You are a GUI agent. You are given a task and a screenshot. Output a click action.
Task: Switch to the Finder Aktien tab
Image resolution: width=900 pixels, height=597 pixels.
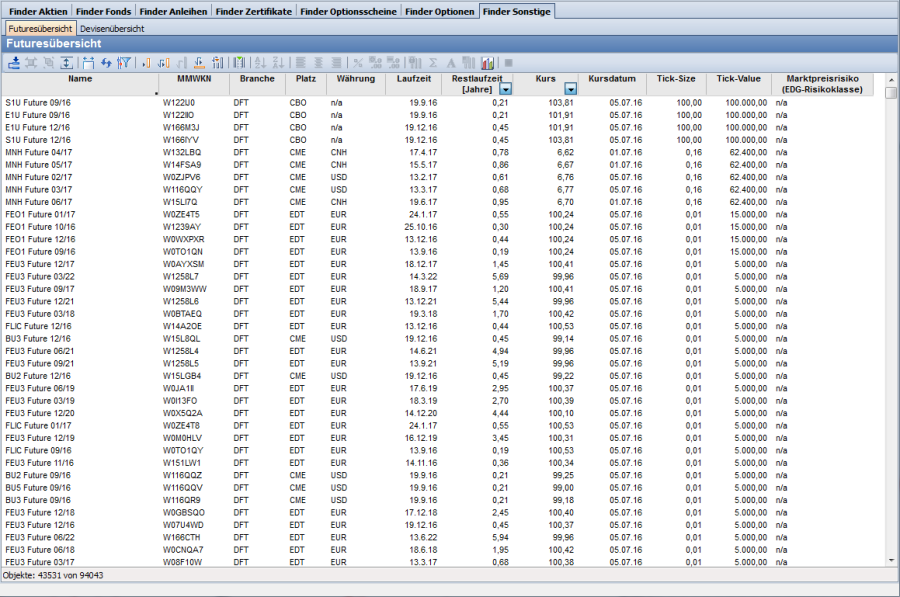click(36, 11)
